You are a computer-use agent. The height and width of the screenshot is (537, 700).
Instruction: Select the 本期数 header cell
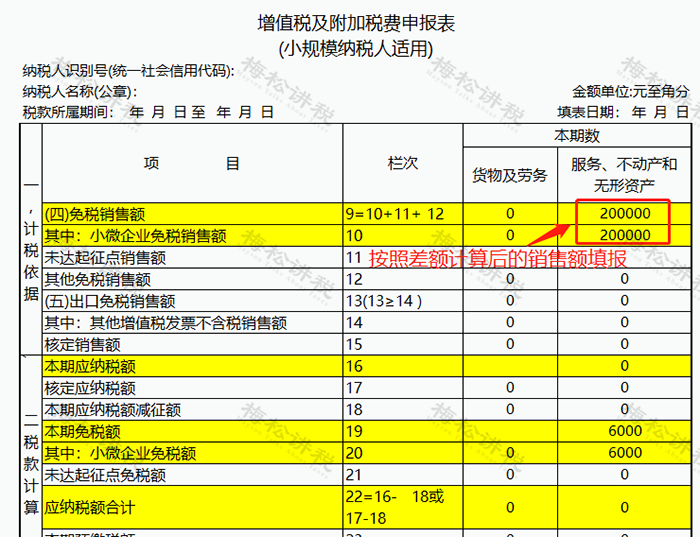click(x=577, y=136)
